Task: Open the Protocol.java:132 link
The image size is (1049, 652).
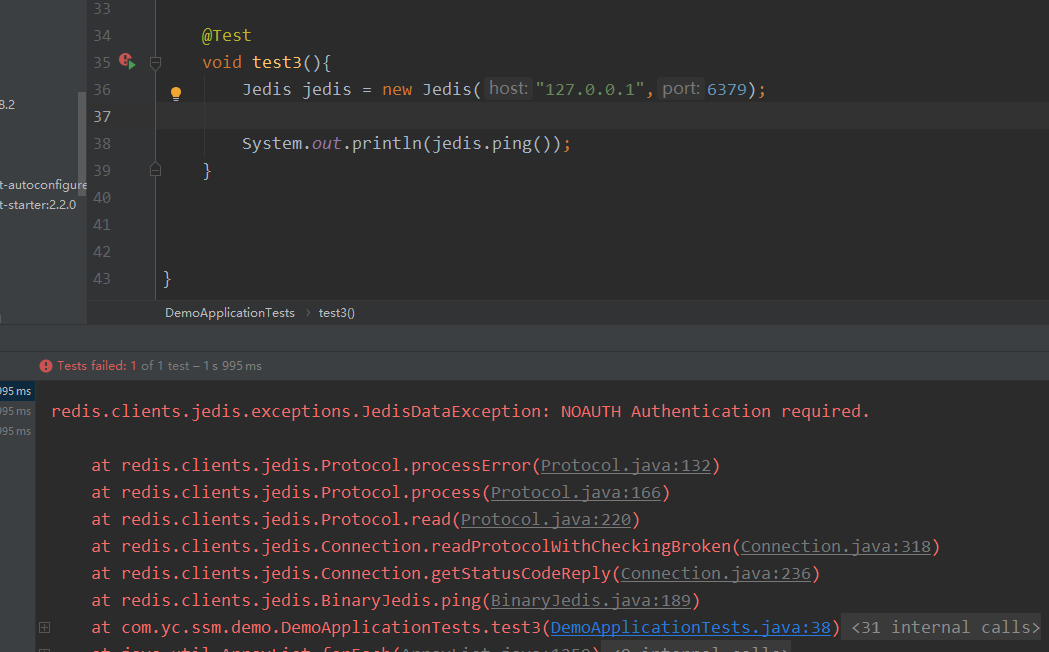Action: click(625, 465)
